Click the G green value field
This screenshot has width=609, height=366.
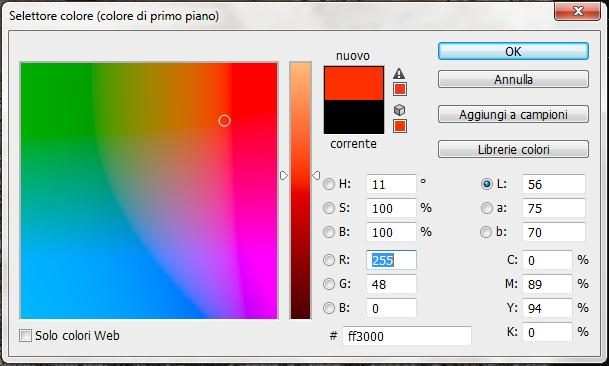tap(391, 284)
